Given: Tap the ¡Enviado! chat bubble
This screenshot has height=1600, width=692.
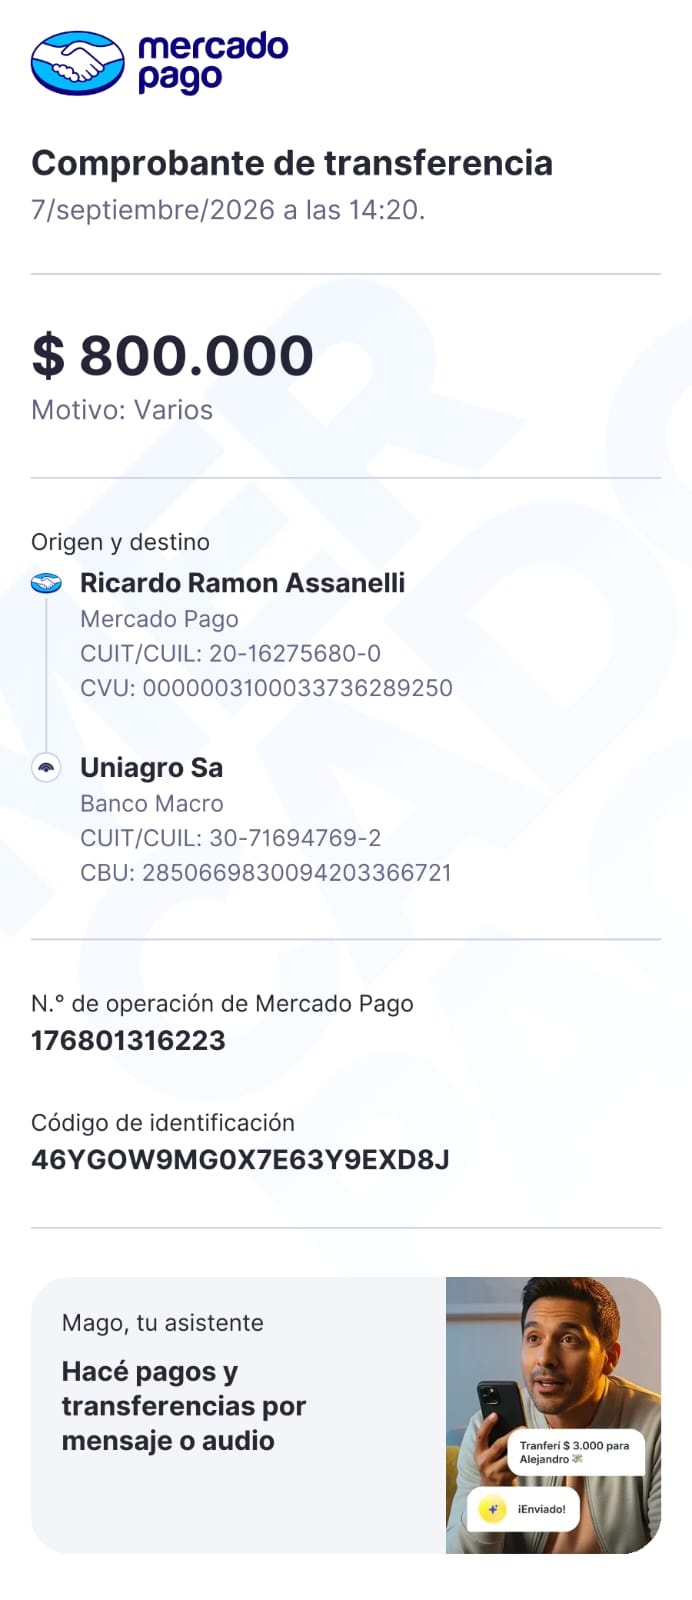Looking at the screenshot, I should coord(523,1509).
